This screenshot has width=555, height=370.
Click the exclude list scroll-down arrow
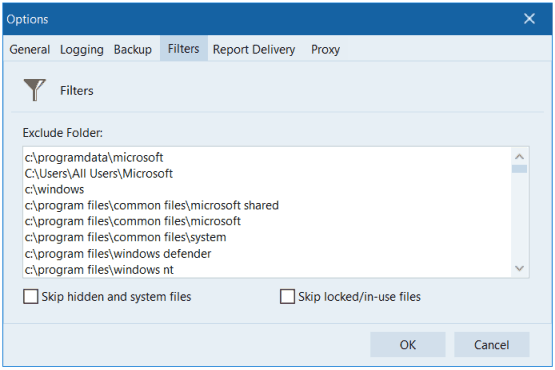pos(520,268)
